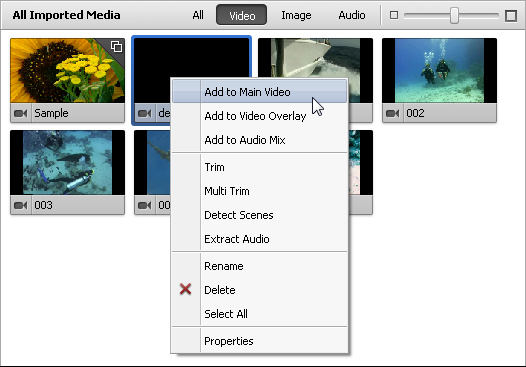
Task: Select the black selected clip thumbnail
Action: tap(192, 58)
